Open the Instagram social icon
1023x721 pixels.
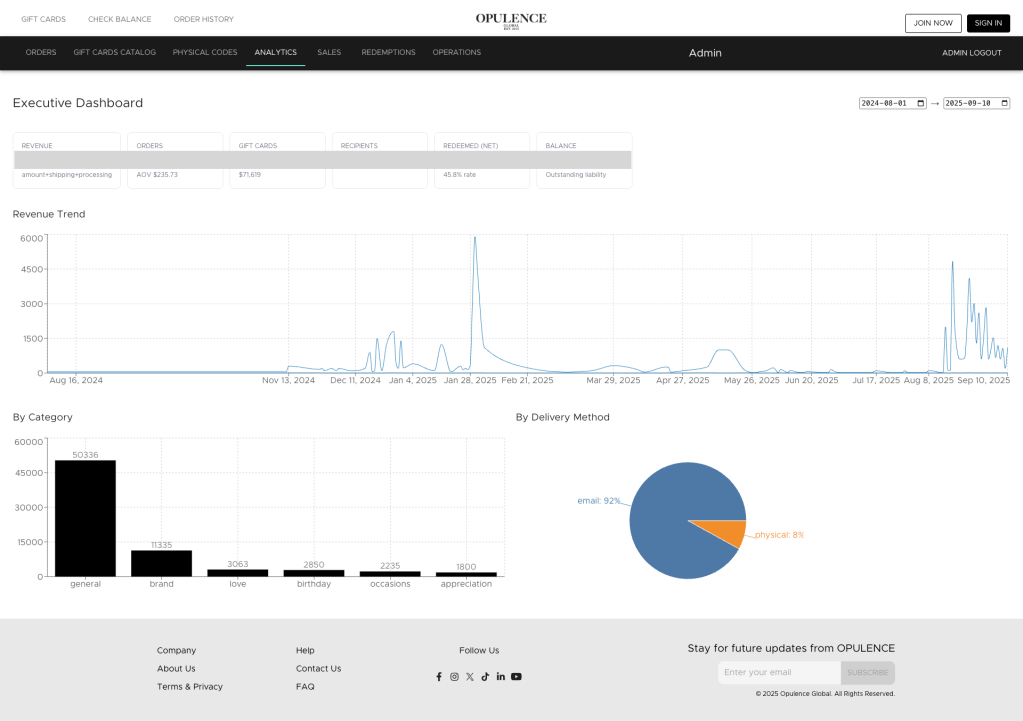pyautogui.click(x=454, y=677)
